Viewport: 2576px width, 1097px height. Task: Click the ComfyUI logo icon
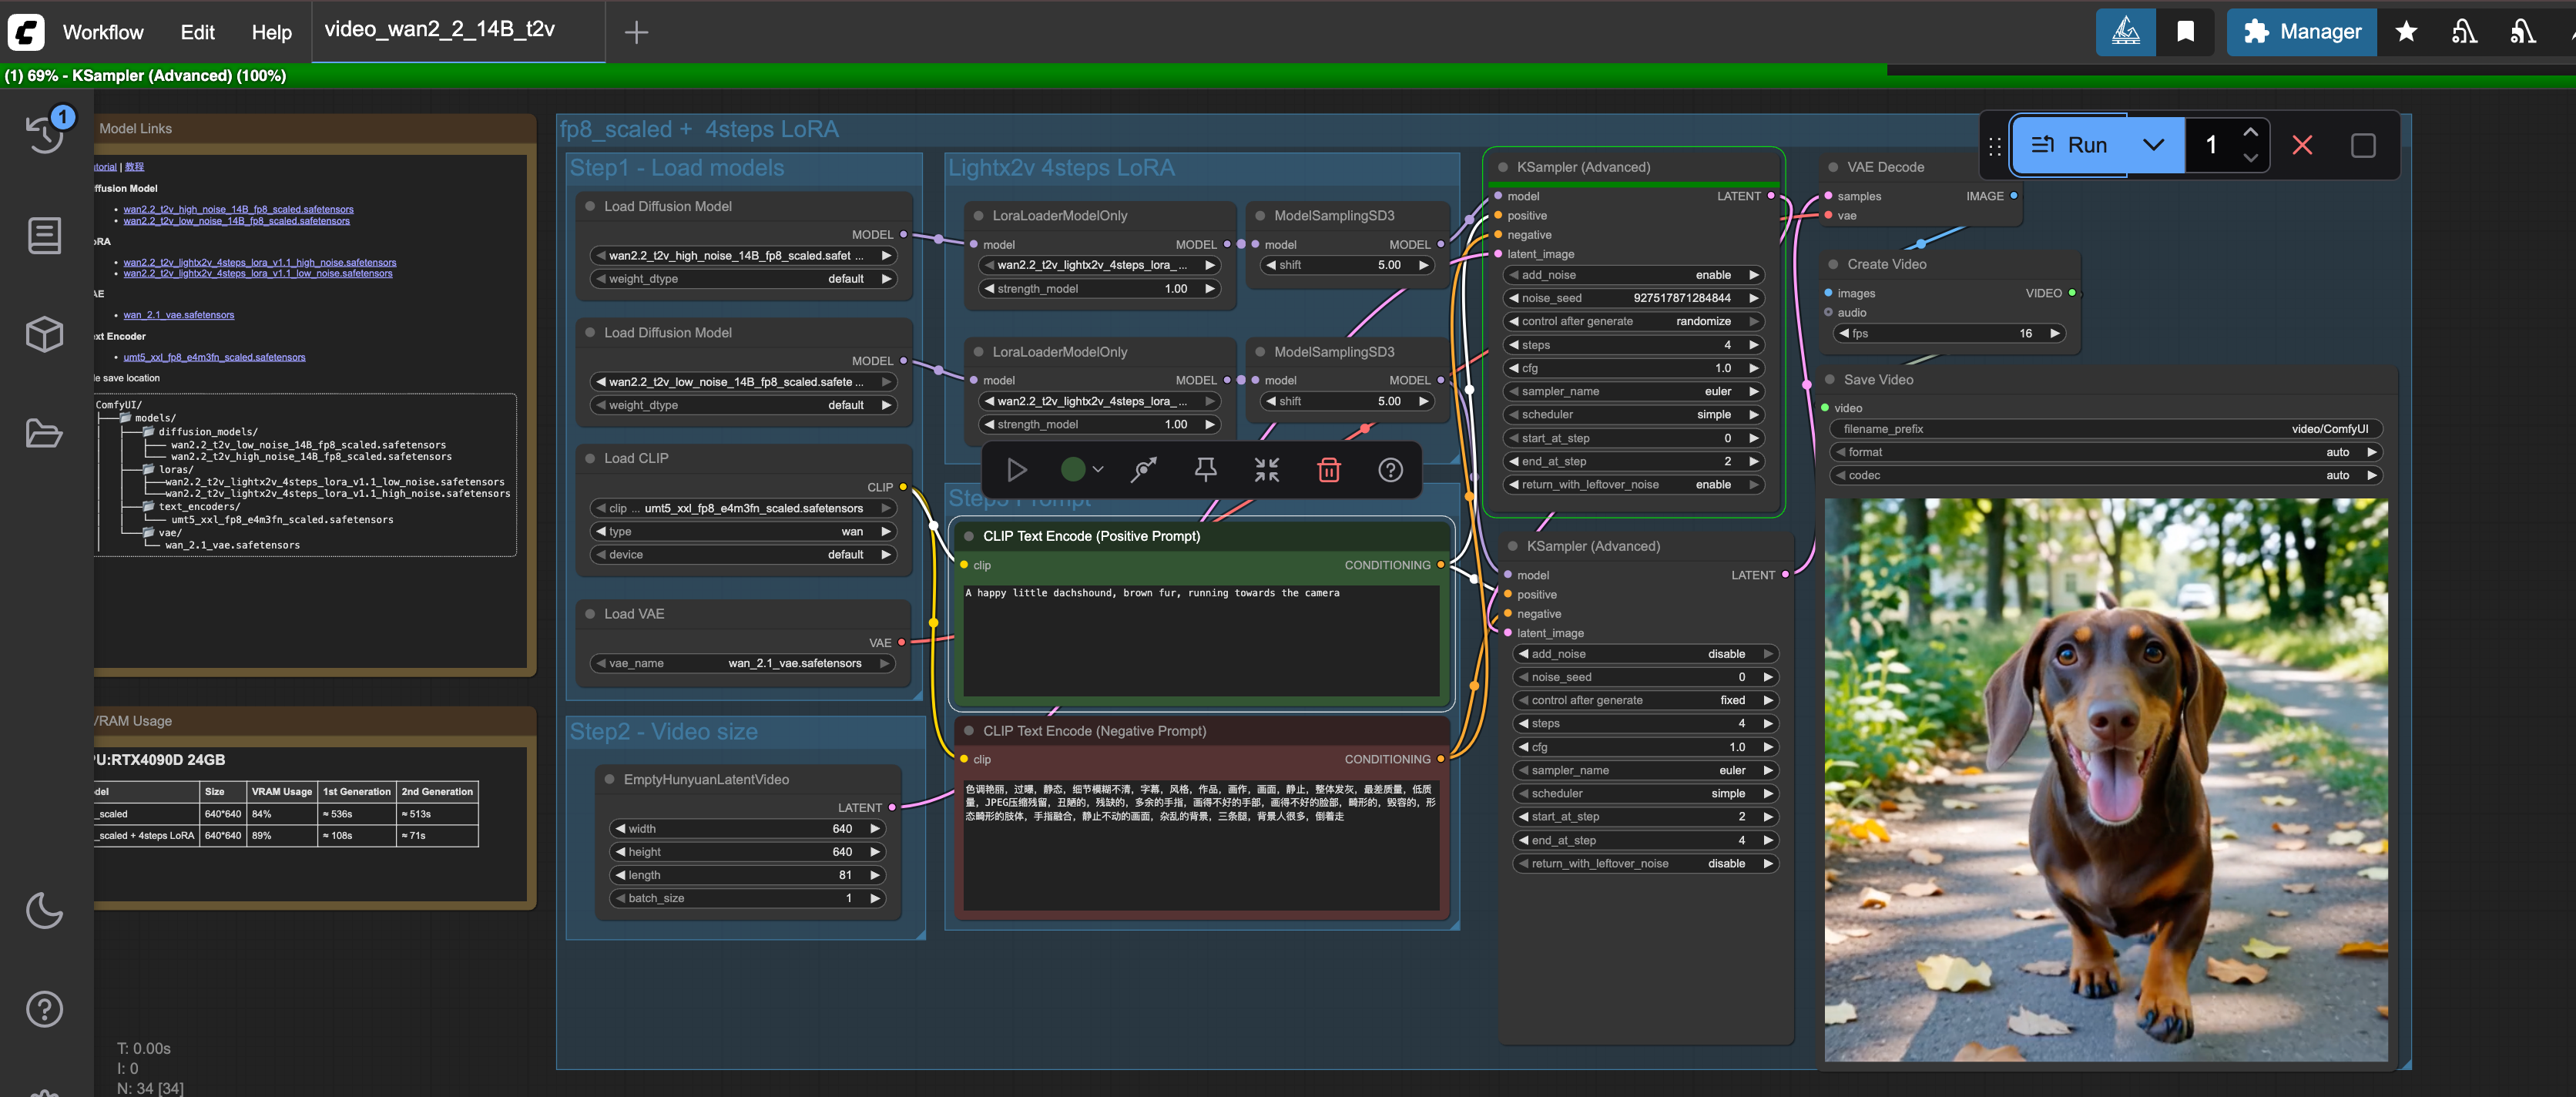click(x=26, y=32)
